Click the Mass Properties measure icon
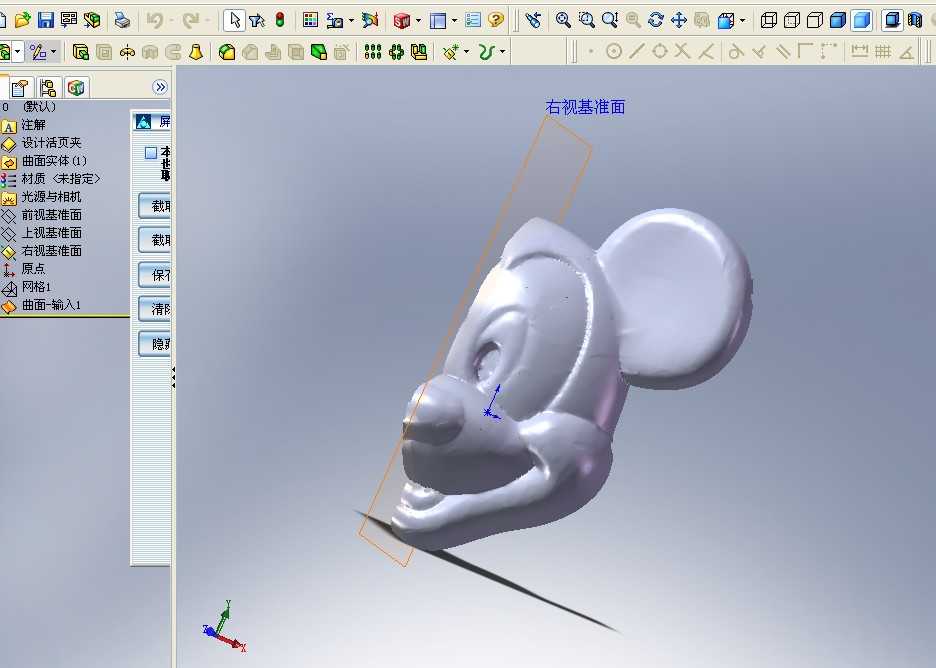Viewport: 936px width, 668px height. tap(334, 20)
